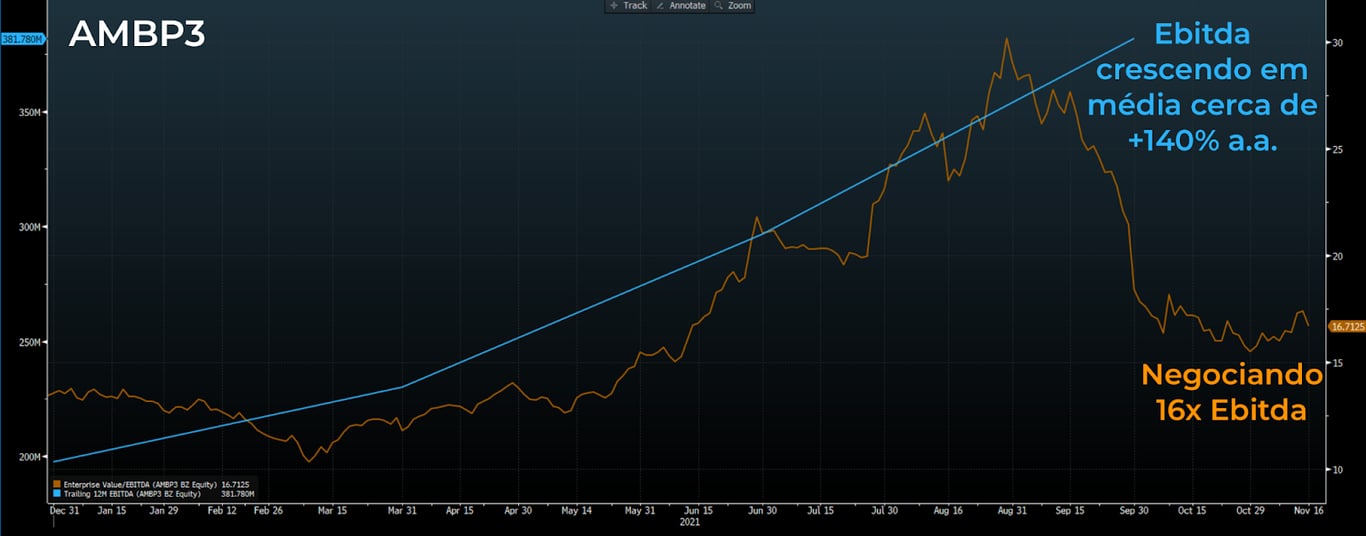
Task: Click the orange 16.7125 value tag on right axis
Action: pos(1346,326)
